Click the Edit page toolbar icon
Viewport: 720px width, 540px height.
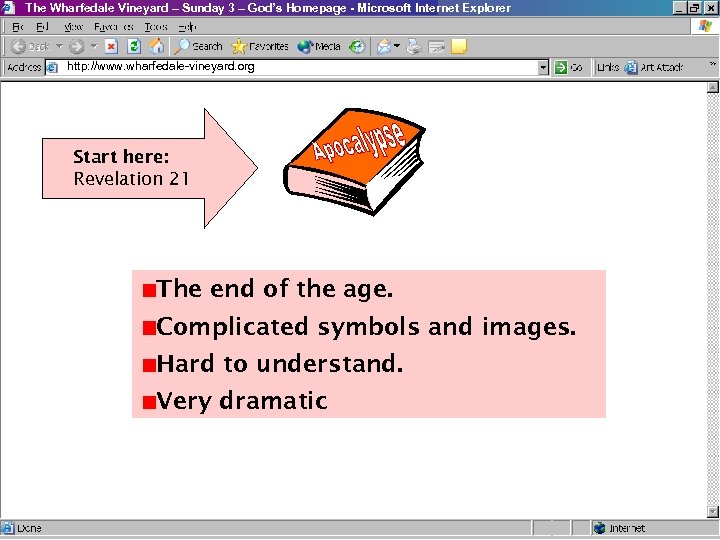click(x=436, y=46)
